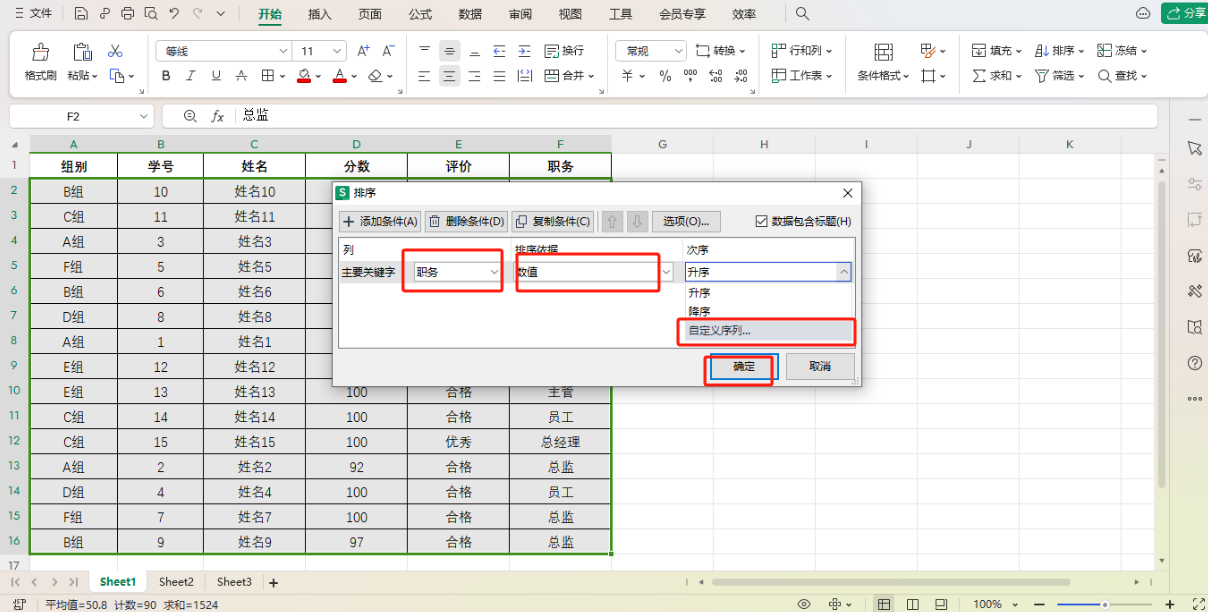This screenshot has height=612, width=1208.
Task: Click the thousands separator icon
Action: click(690, 76)
